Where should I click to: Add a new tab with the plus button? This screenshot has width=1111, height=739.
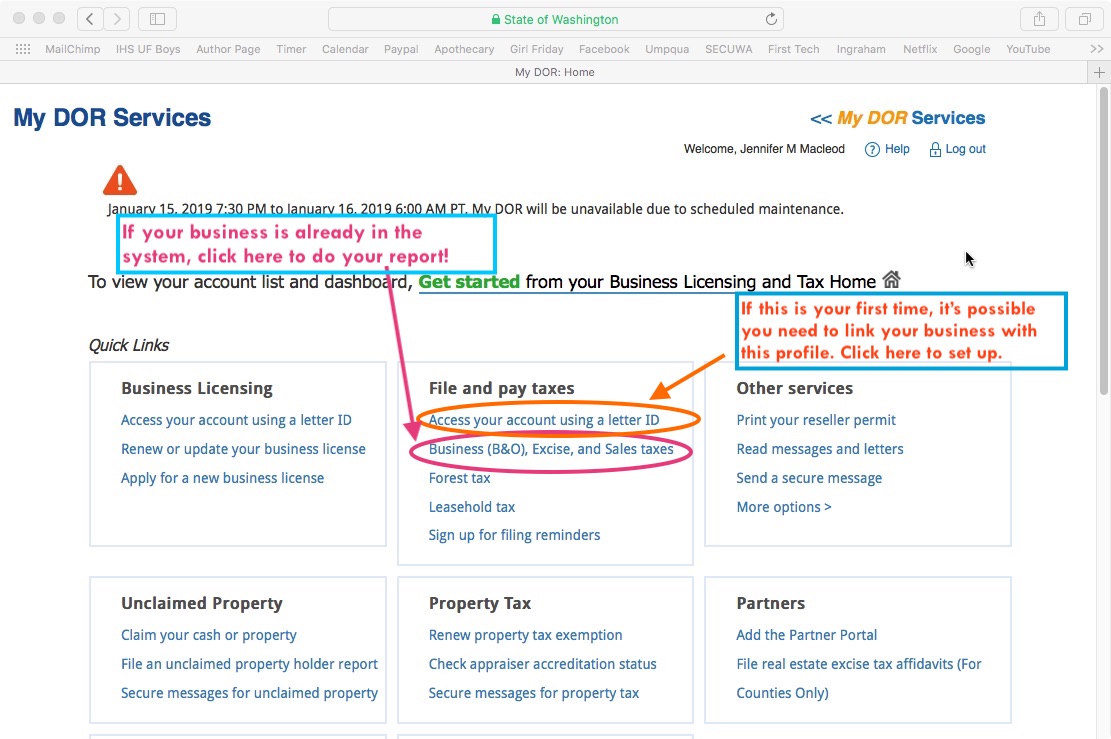pos(1099,72)
